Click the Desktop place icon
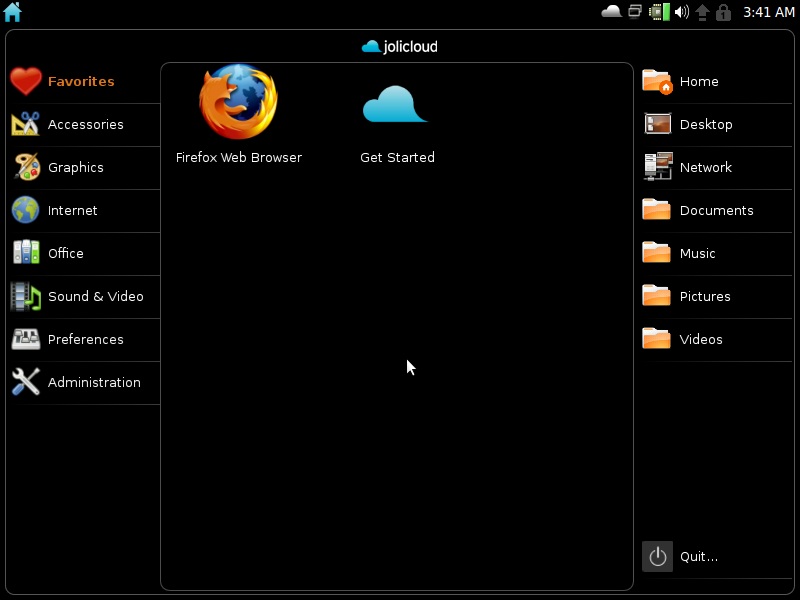Viewport: 800px width, 600px height. click(x=658, y=124)
